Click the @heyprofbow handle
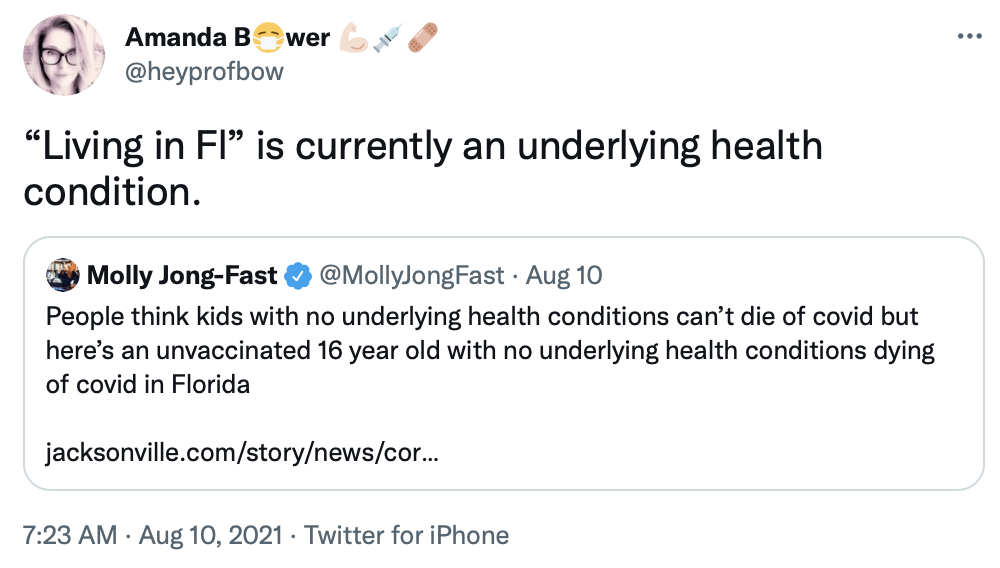1000x568 pixels. click(204, 71)
